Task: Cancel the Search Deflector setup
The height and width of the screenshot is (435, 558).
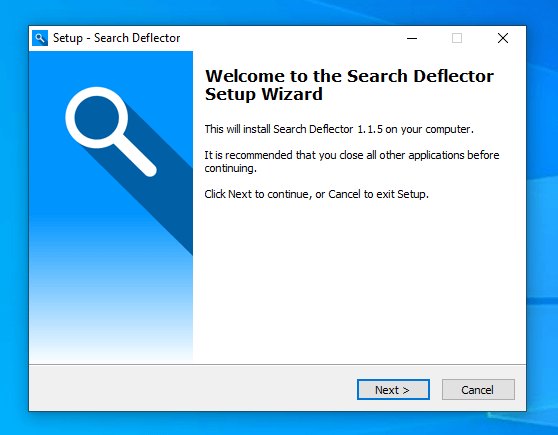Action: 478,389
